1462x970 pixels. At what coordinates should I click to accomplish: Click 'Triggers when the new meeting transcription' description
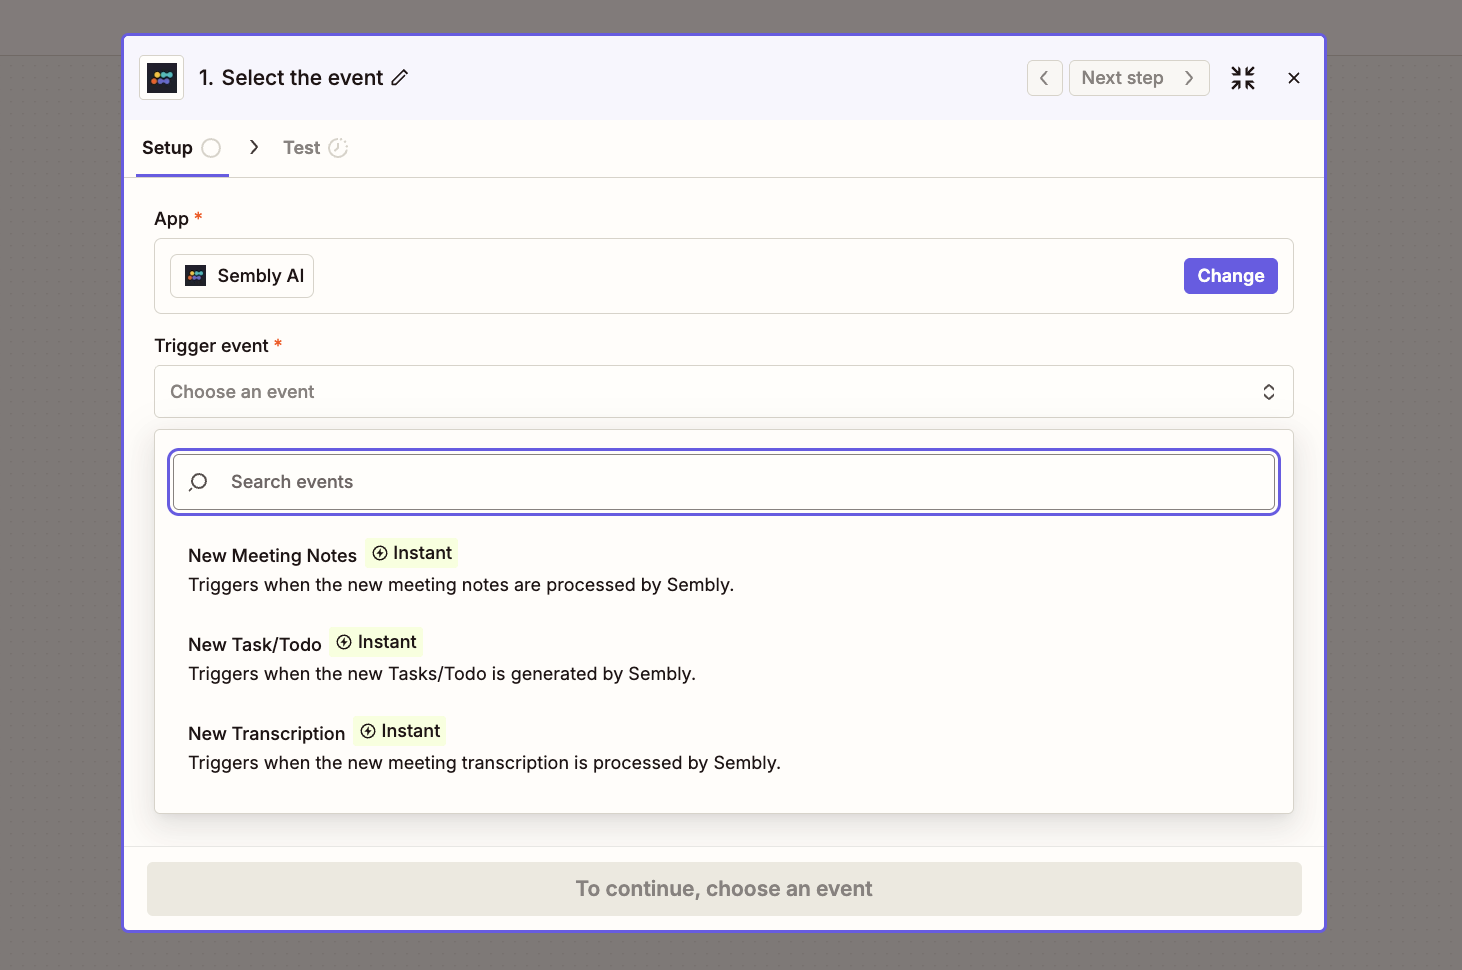click(484, 763)
